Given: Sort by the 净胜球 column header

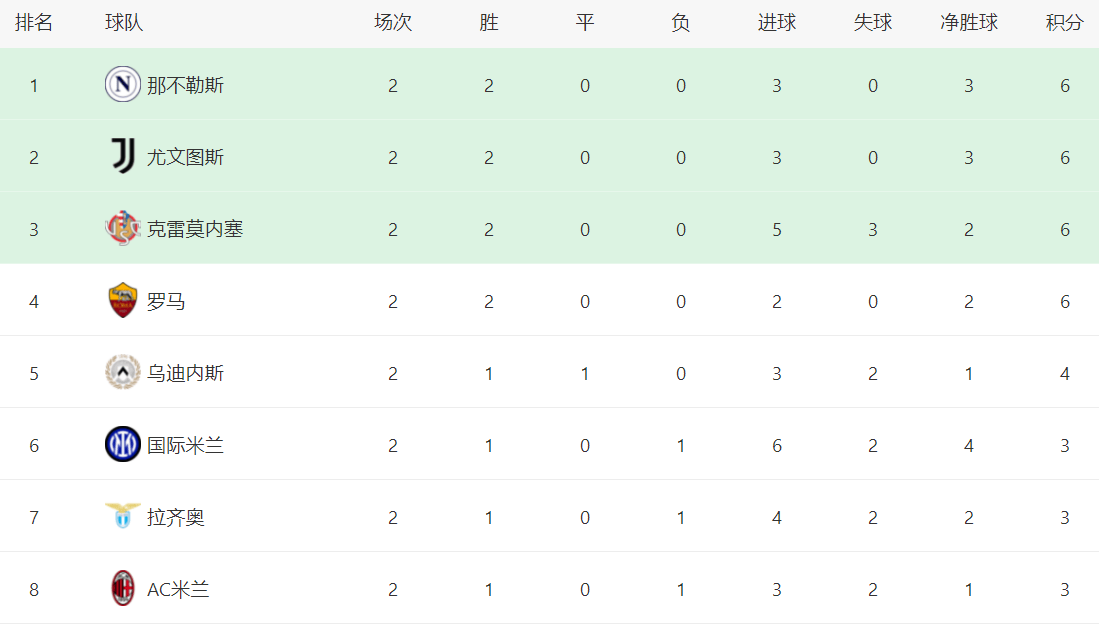Looking at the screenshot, I should pos(969,23).
